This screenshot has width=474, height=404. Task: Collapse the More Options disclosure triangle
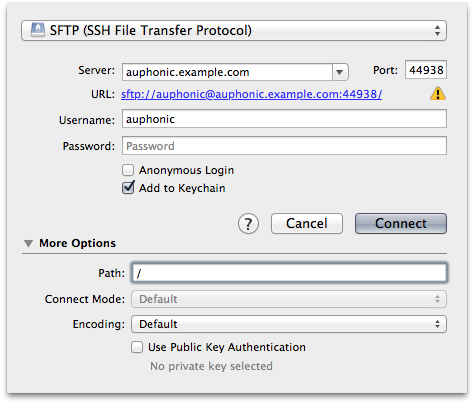pyautogui.click(x=29, y=244)
